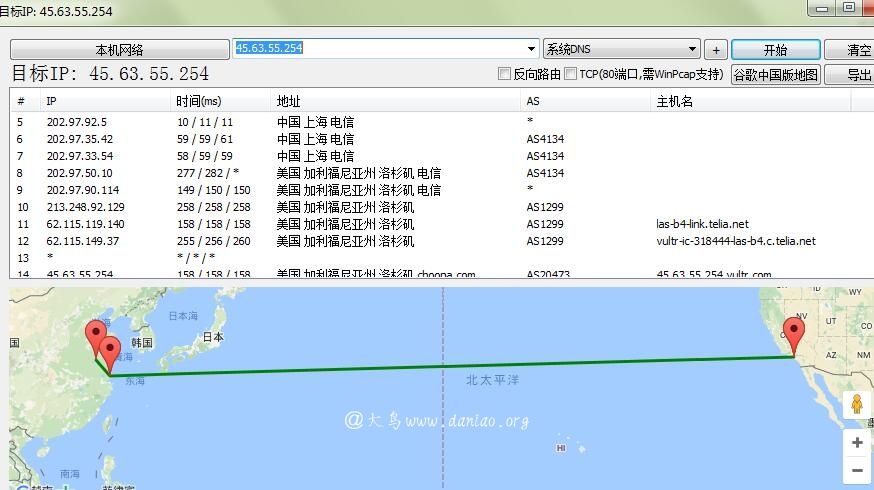Click hop 13 row with asterisks
Screen dimensions: 874x490
[x=441, y=258]
